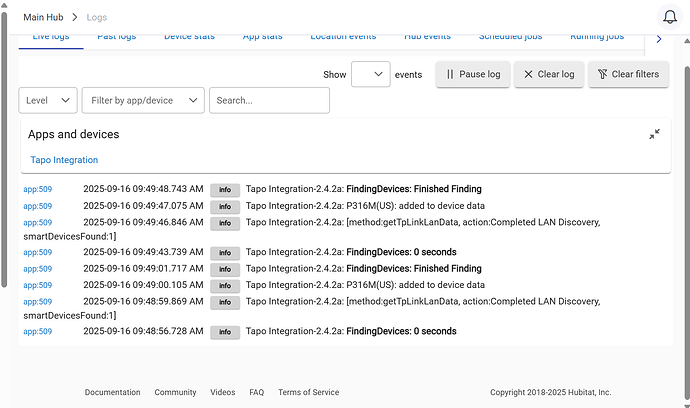Switch to Live logs tab
This screenshot has width=690, height=408.
tap(51, 37)
